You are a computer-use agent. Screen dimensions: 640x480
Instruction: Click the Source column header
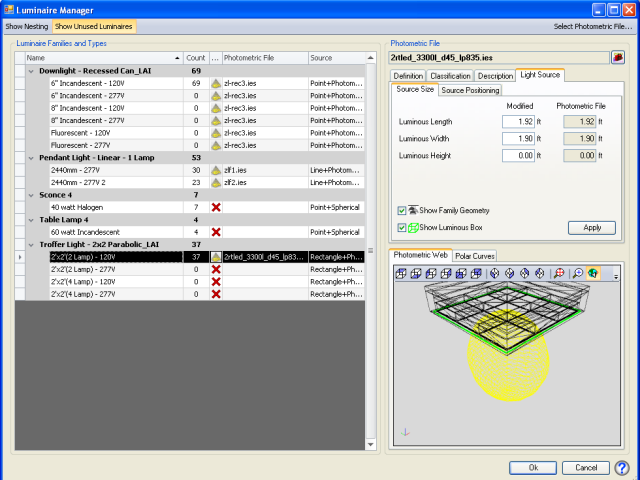click(337, 58)
